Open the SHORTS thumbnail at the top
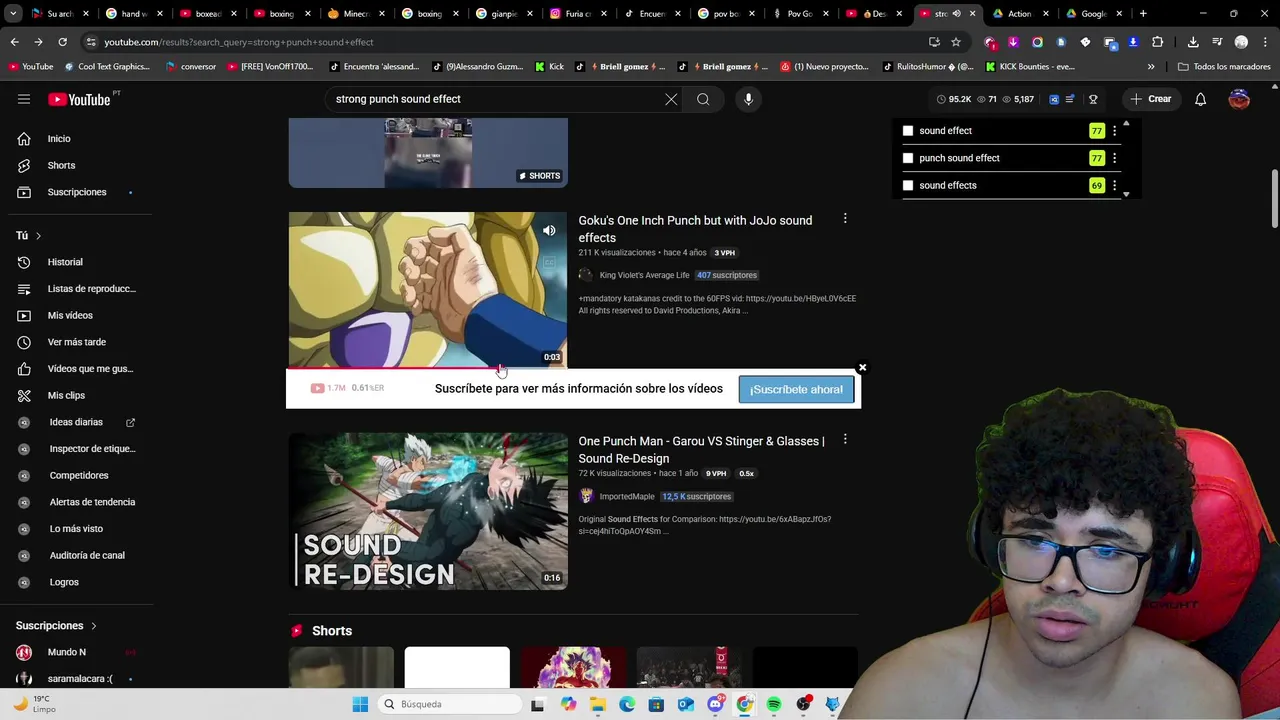1280x720 pixels. coord(428,153)
